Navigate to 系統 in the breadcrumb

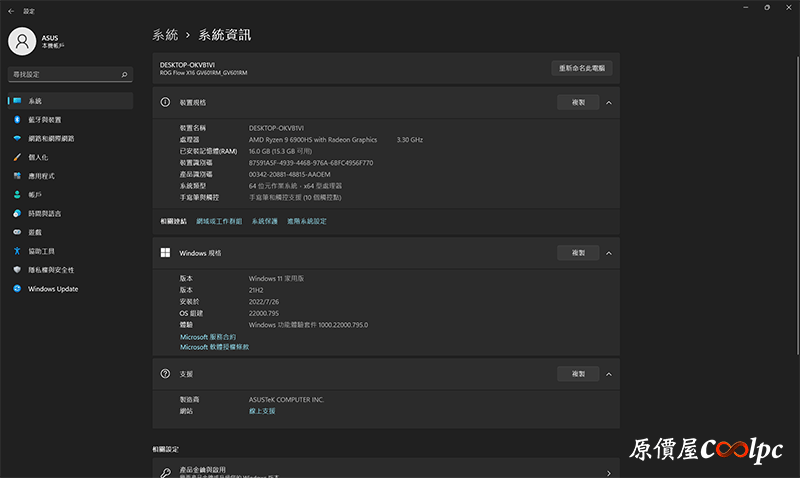pos(165,35)
